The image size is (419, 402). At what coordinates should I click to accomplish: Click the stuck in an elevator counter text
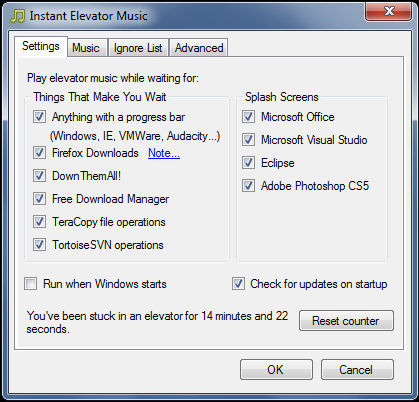click(x=157, y=322)
